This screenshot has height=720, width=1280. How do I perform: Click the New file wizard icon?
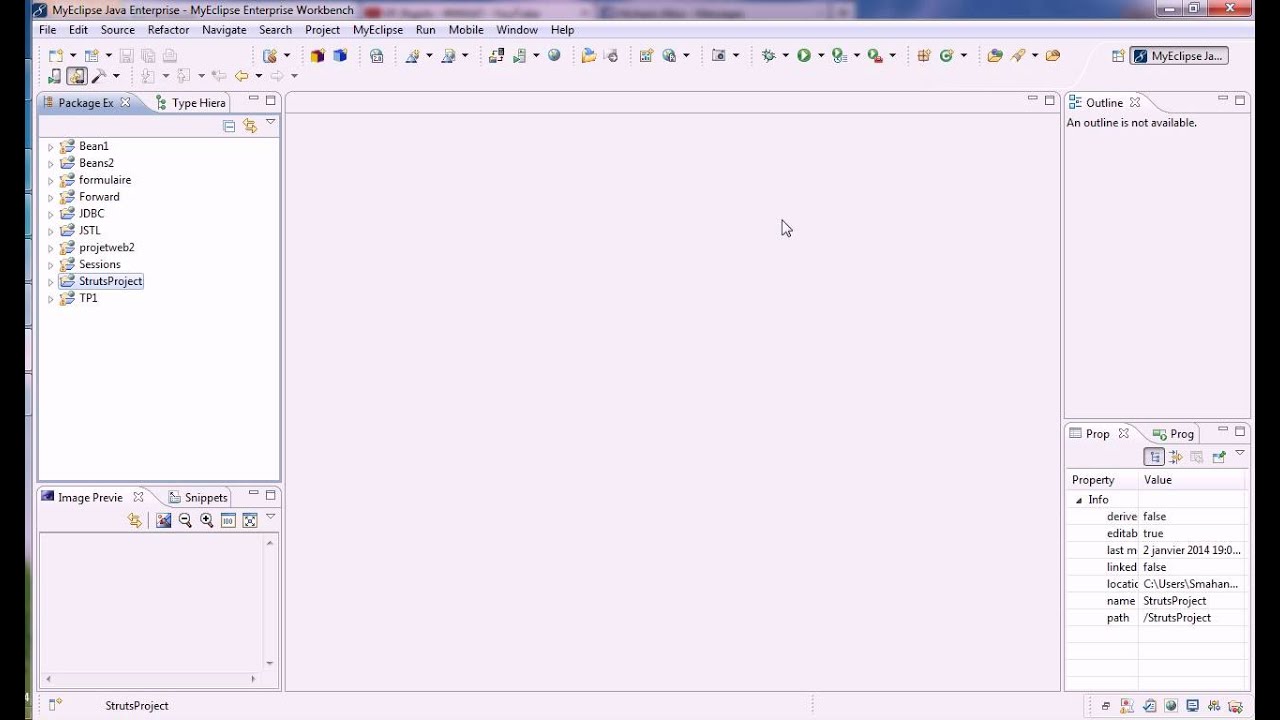coord(56,56)
